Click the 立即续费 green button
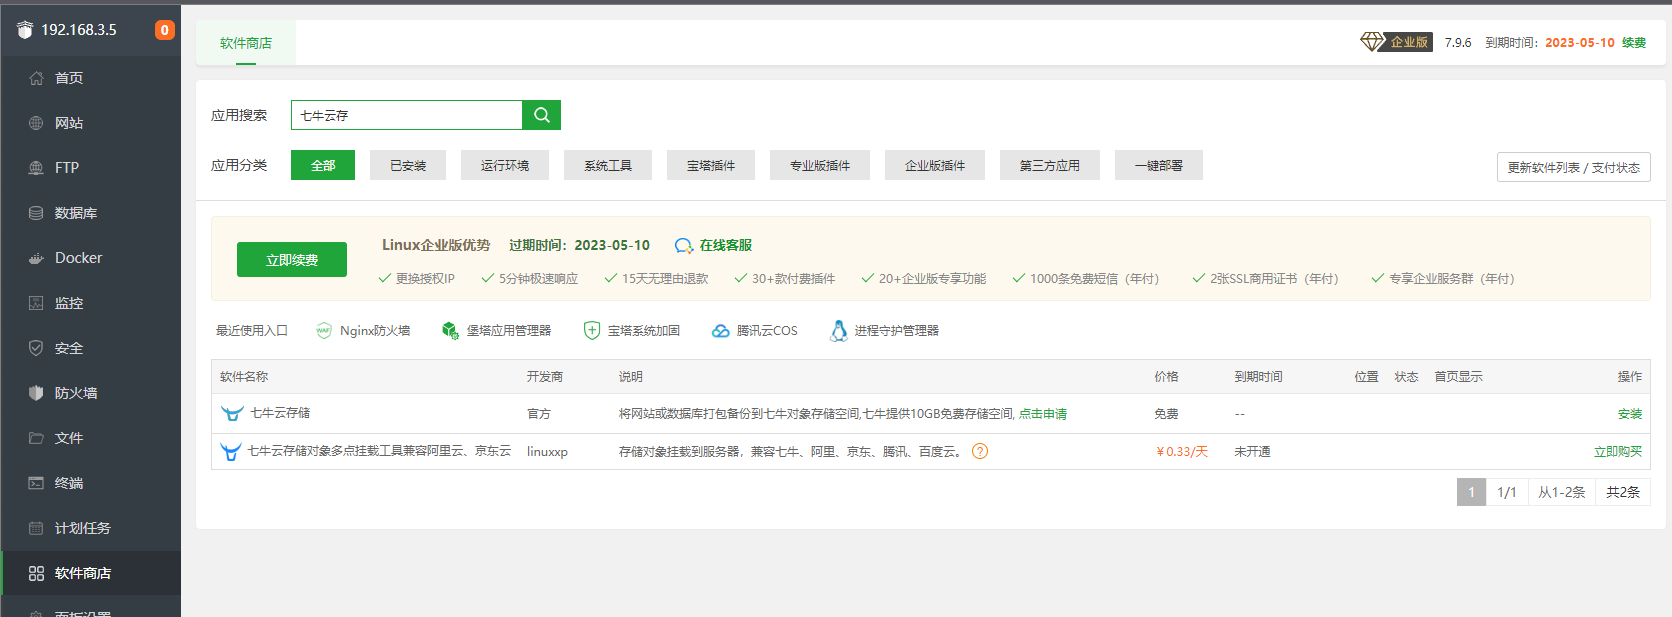Viewport: 1672px width, 617px height. click(x=292, y=260)
